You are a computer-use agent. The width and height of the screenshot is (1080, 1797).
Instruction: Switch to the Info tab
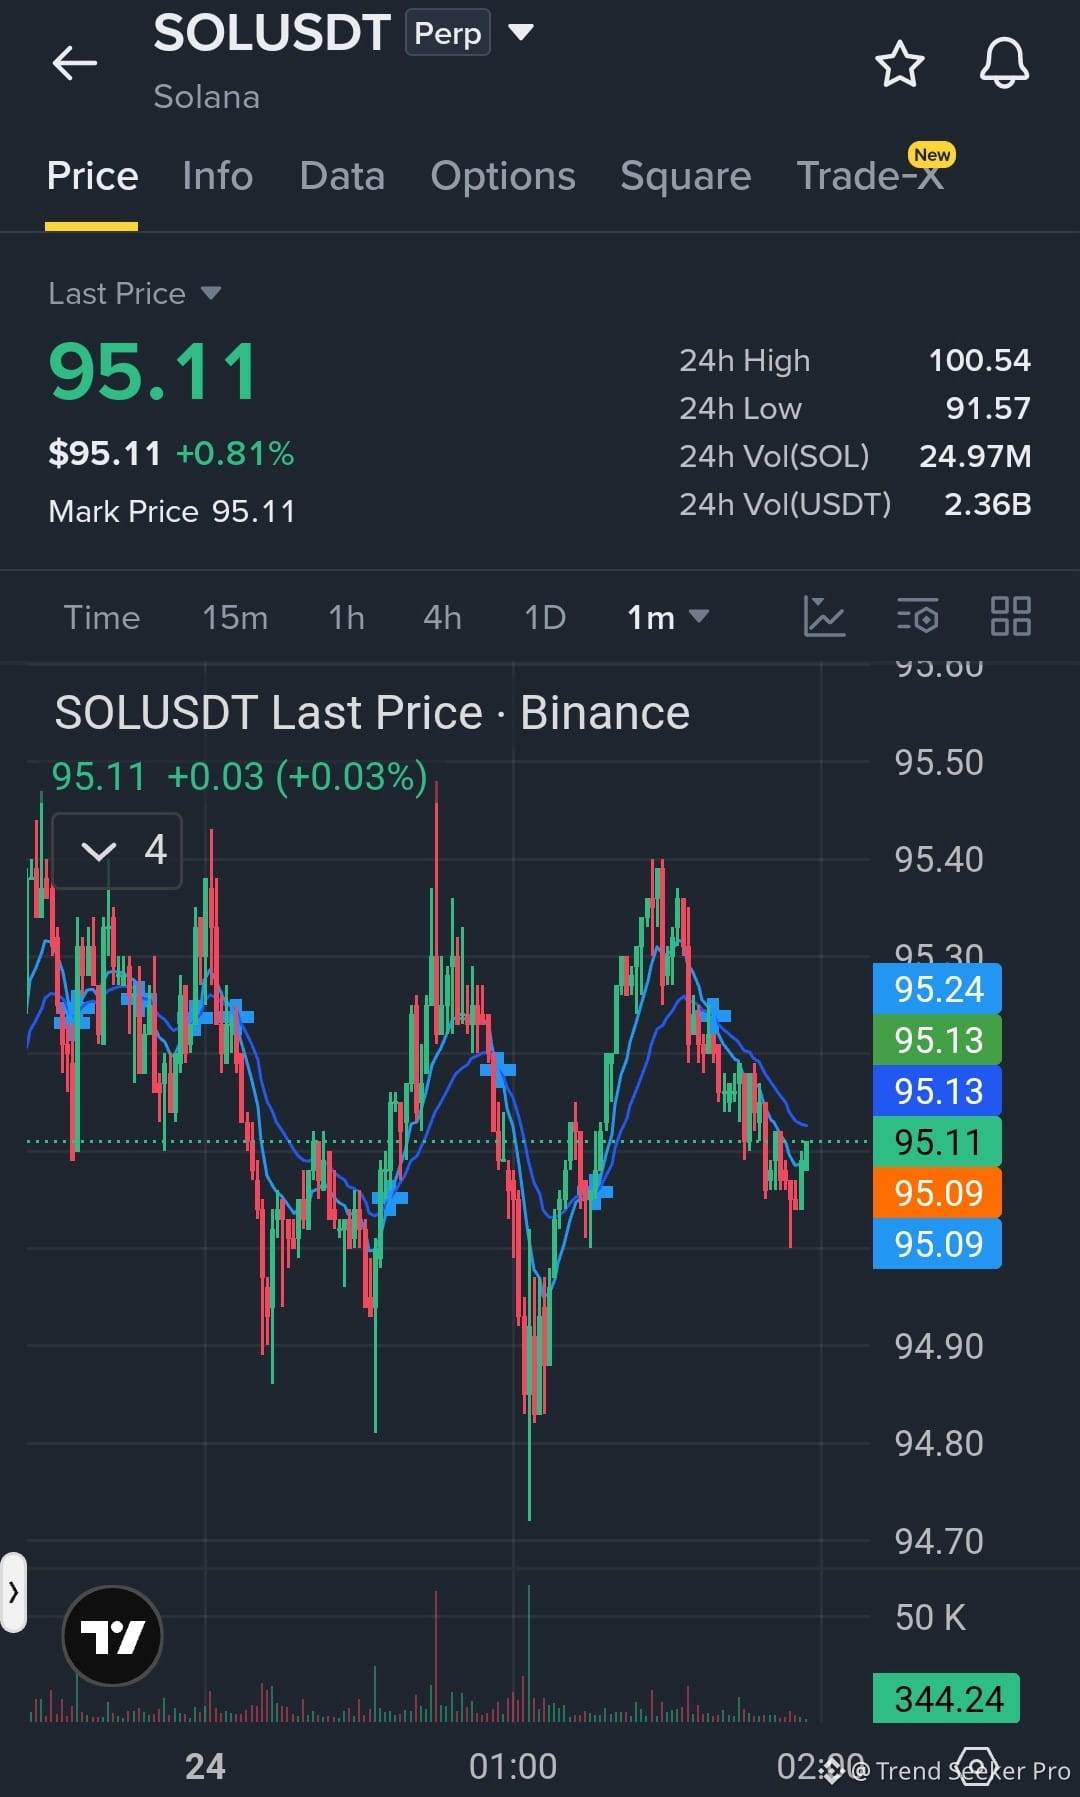pos(217,176)
